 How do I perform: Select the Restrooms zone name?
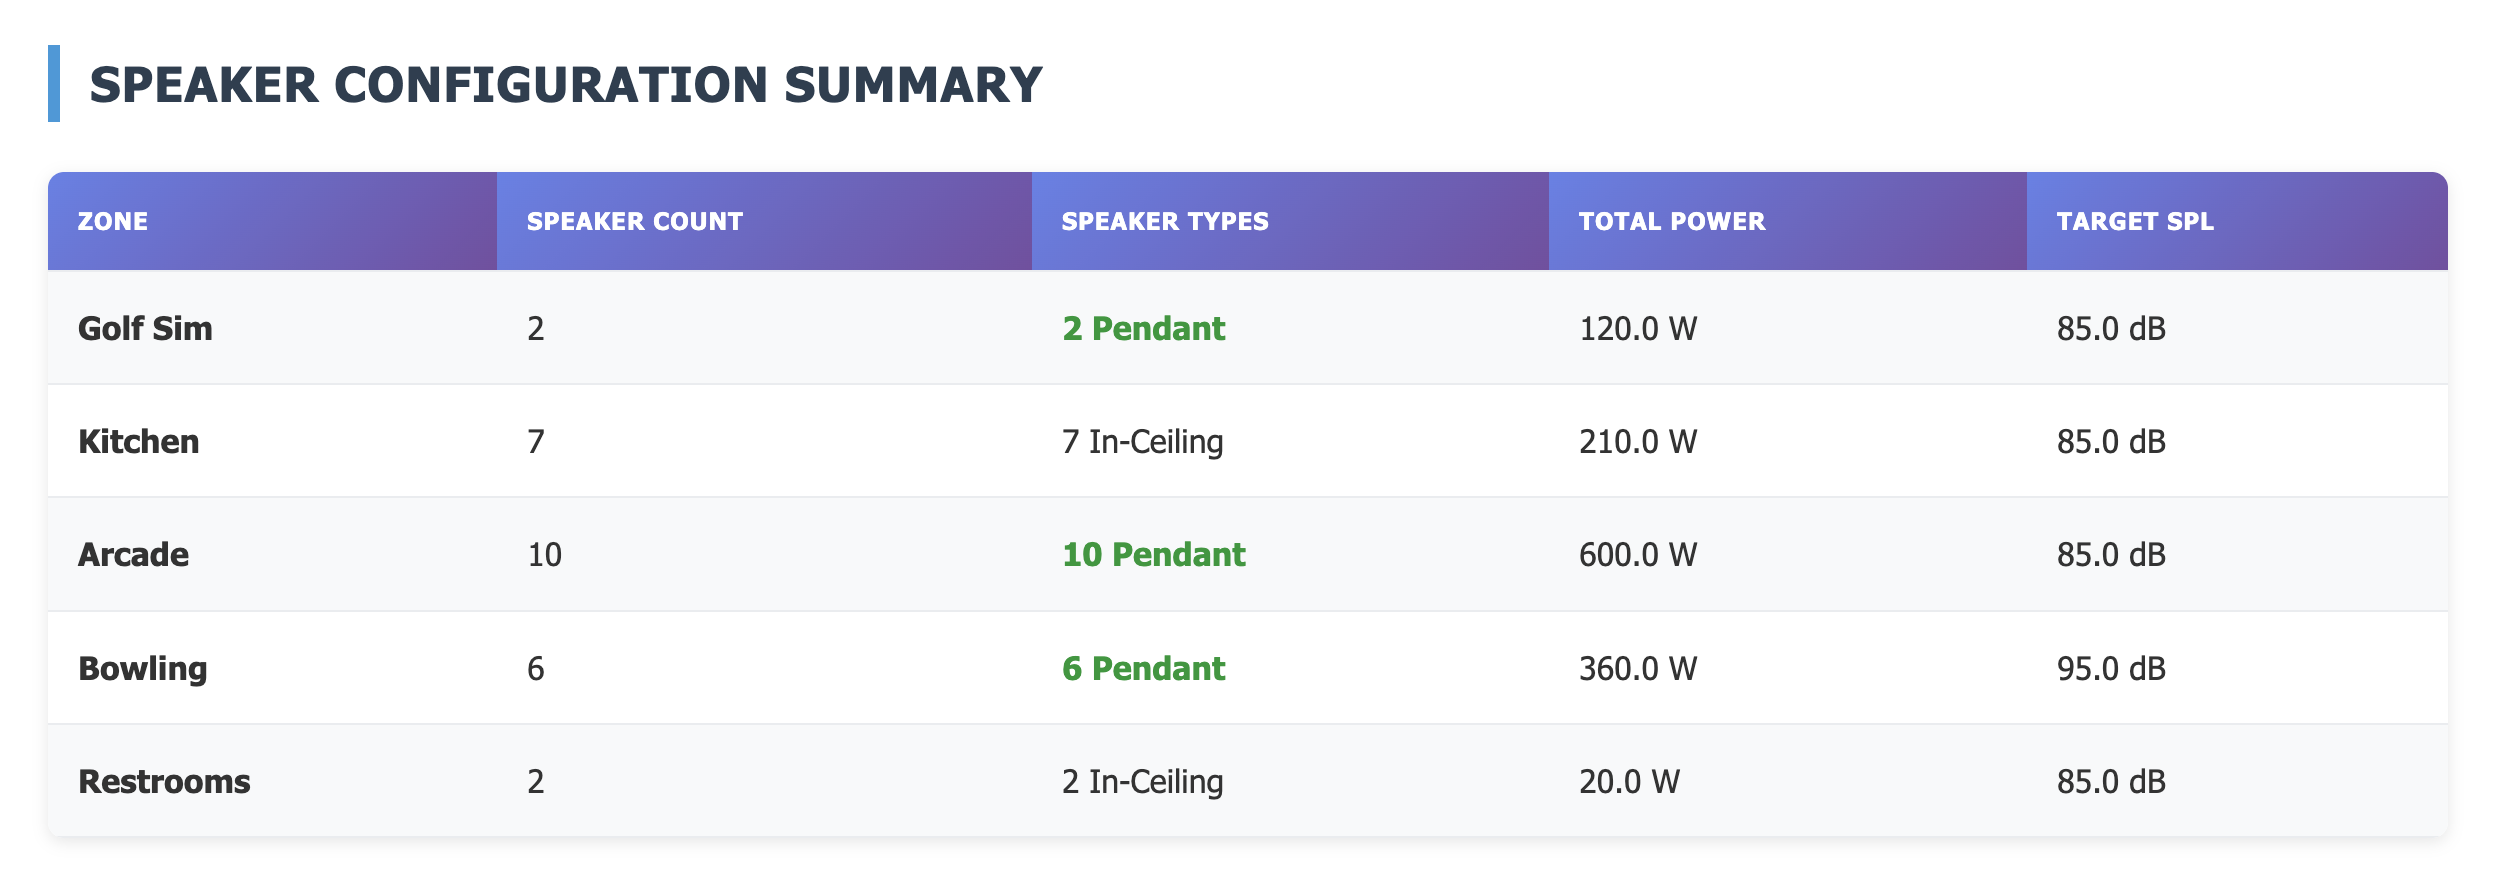[x=164, y=781]
